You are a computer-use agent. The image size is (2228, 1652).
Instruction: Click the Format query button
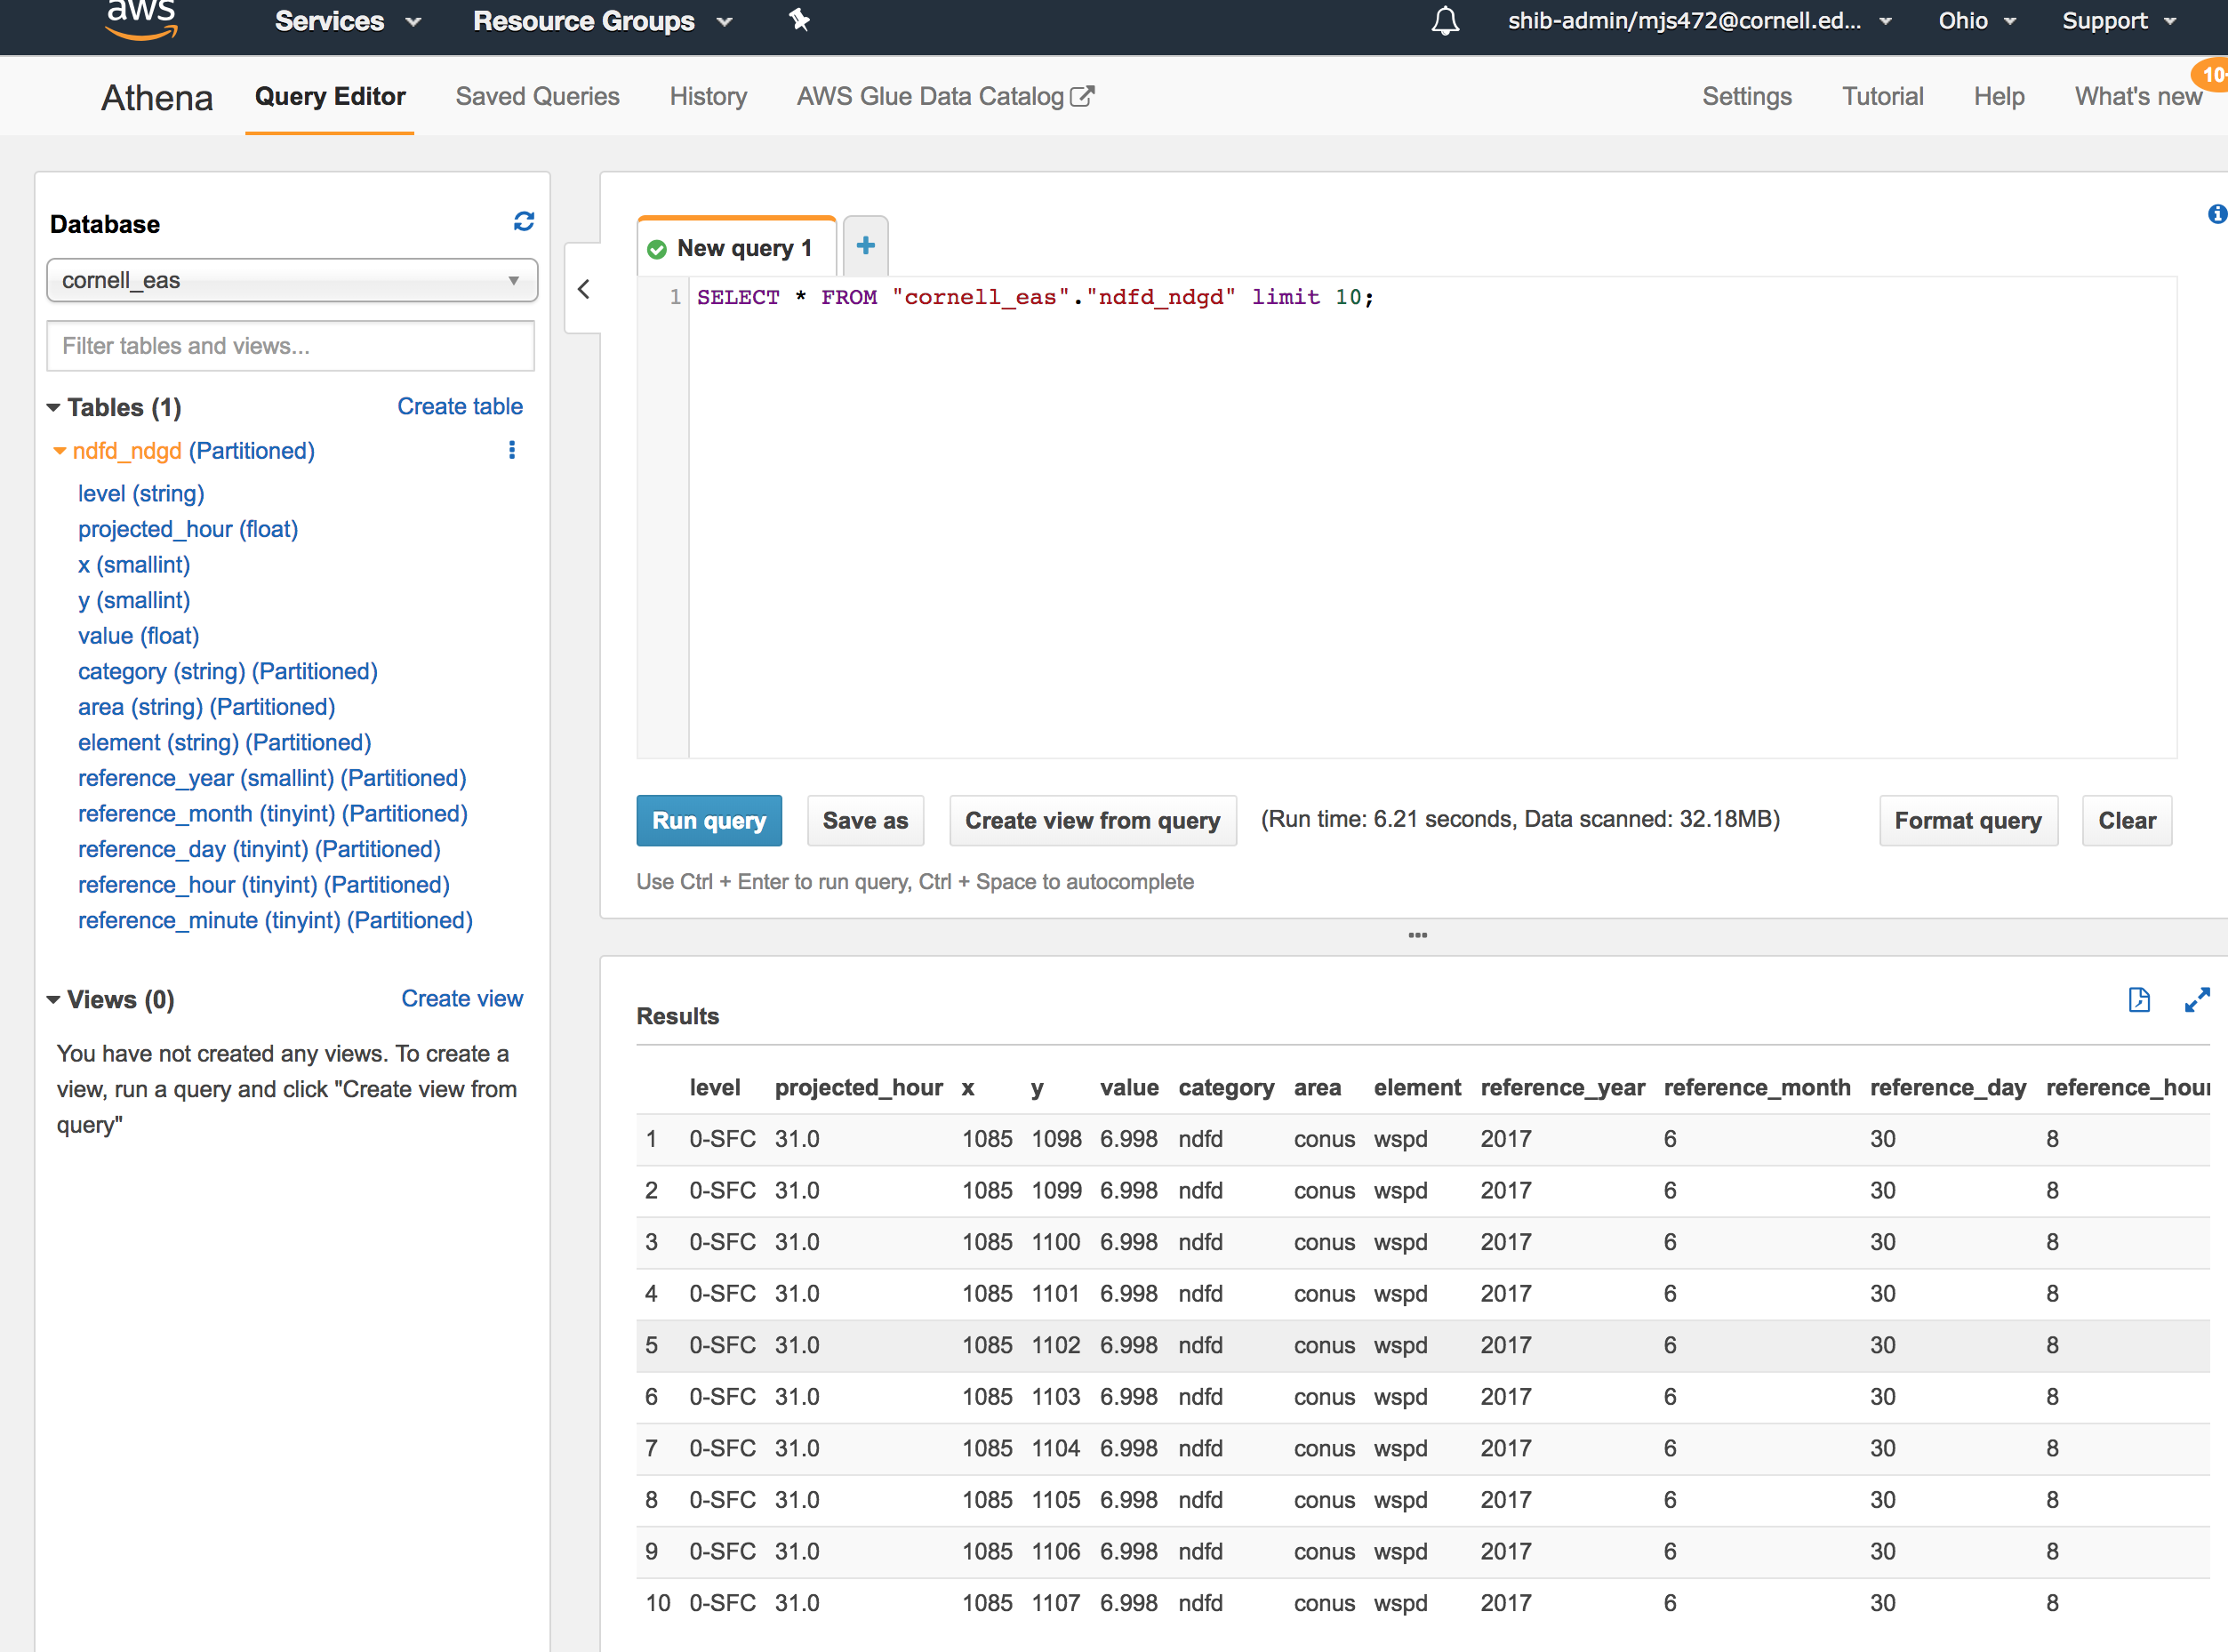click(1968, 820)
